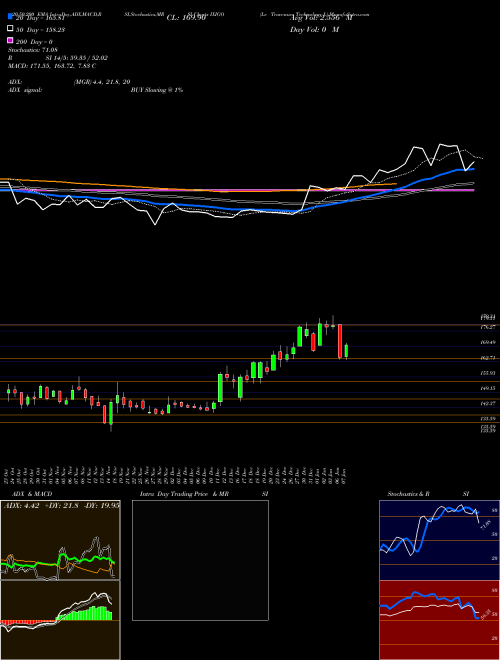Click the '50 Day = 158.28' label

pyautogui.click(x=40, y=29)
